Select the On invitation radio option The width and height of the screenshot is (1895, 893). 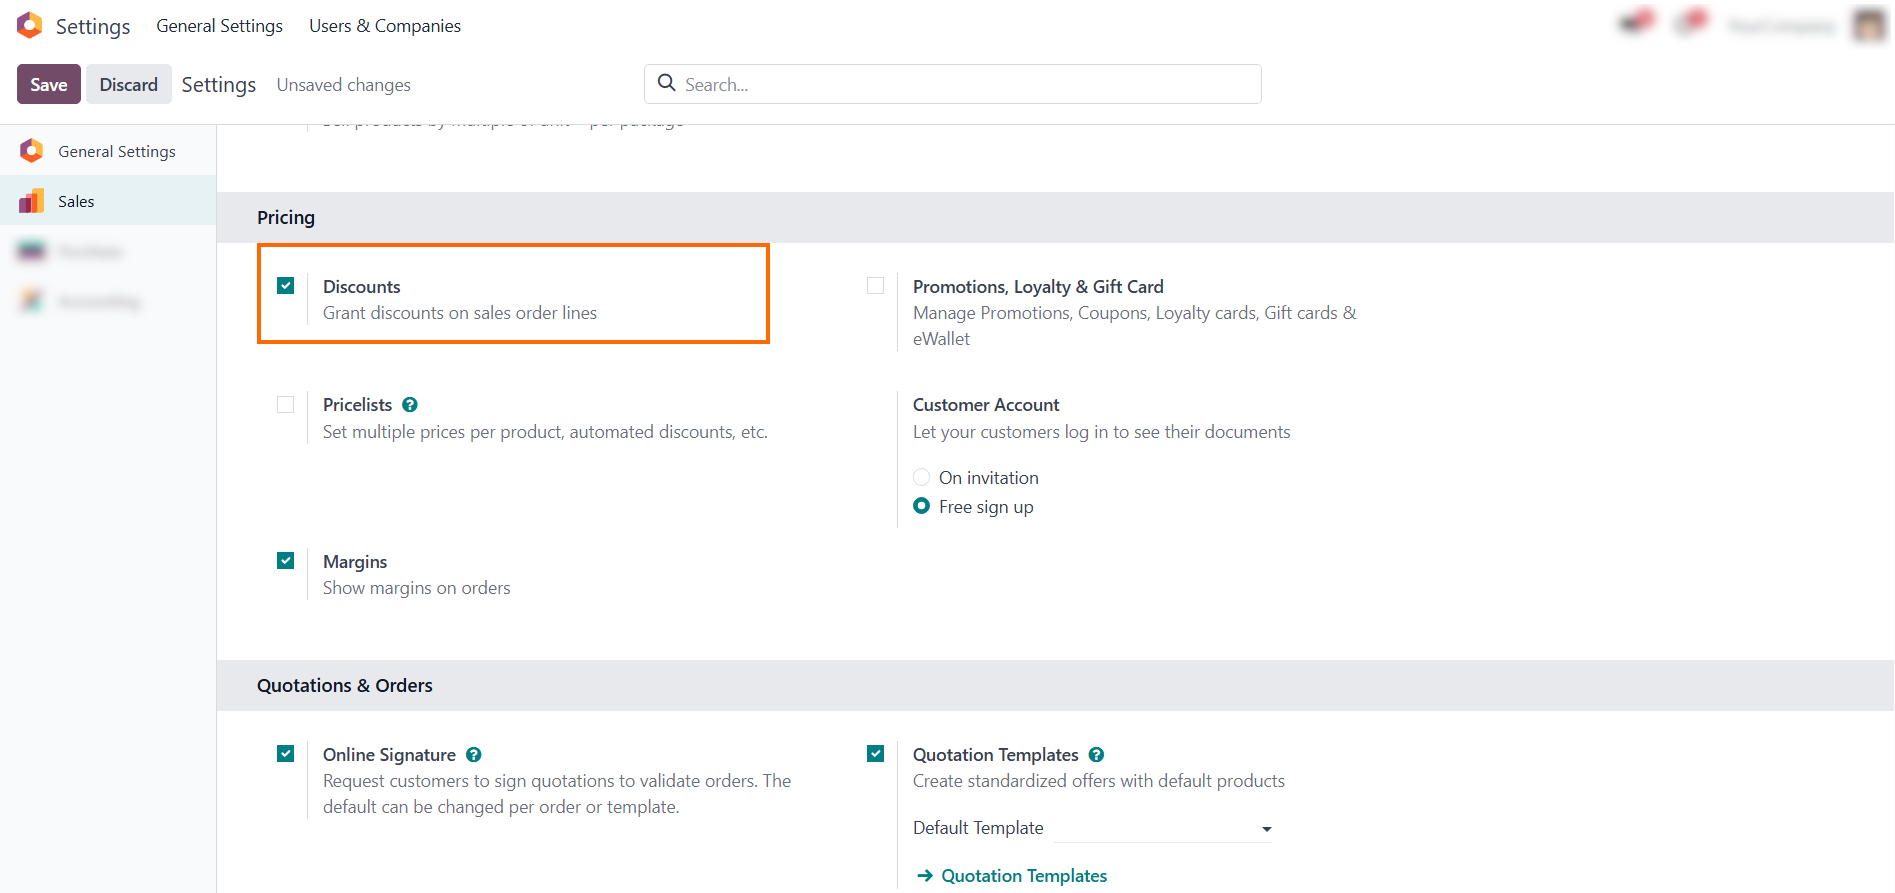click(x=922, y=477)
